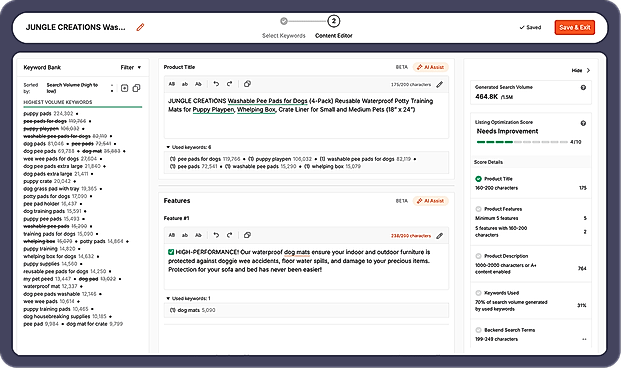The image size is (621, 368).
Task: Open help for Generated Search Volume
Action: [583, 88]
